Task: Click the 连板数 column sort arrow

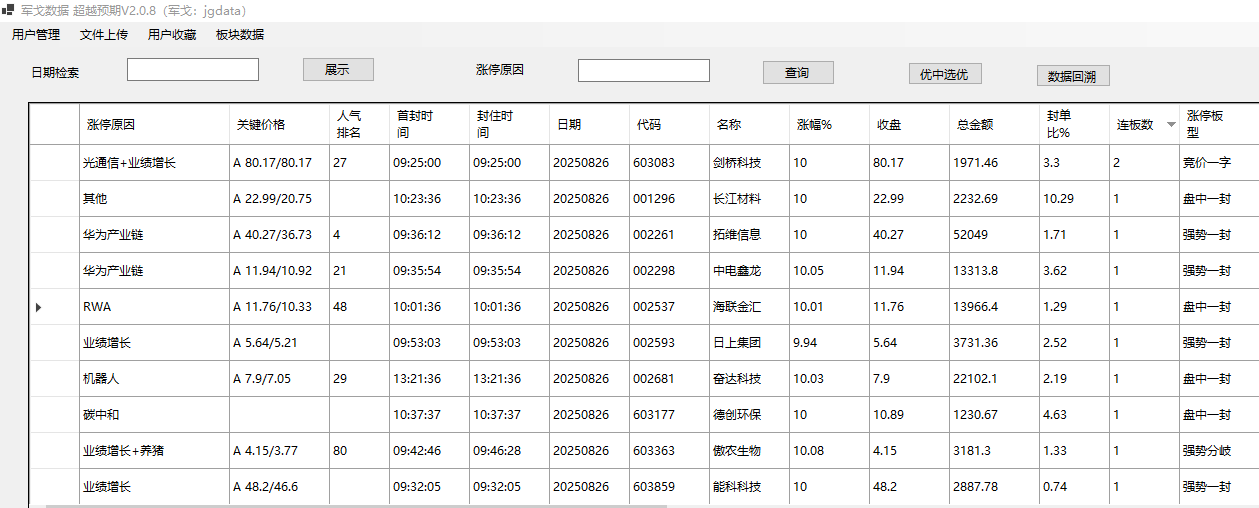Action: (x=1171, y=125)
